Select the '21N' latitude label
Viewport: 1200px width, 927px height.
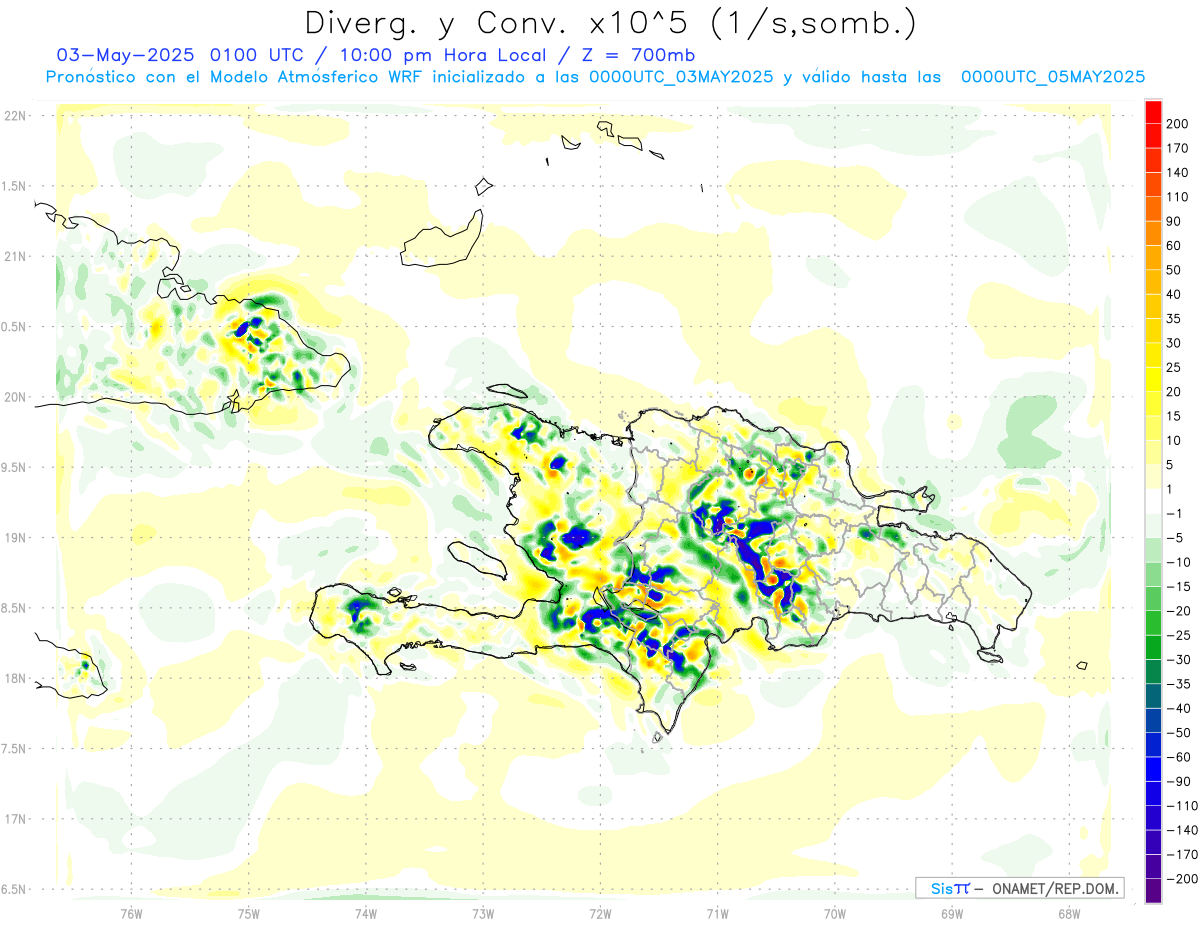pos(14,256)
